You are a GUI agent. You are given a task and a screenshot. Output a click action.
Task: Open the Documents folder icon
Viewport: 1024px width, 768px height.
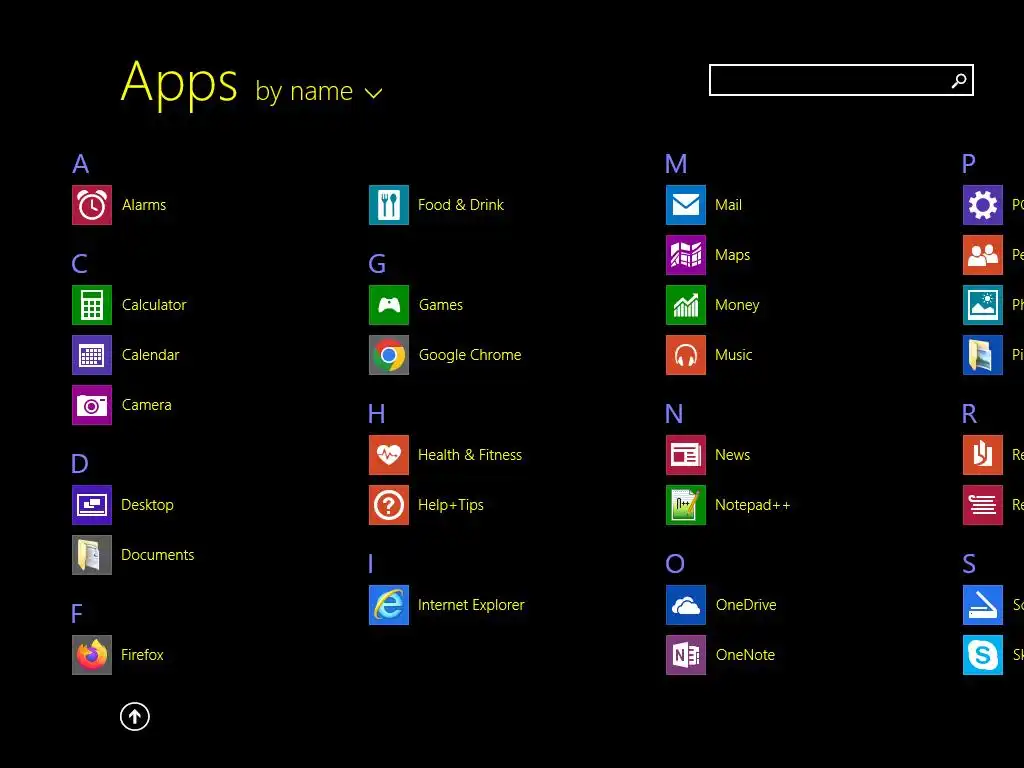(91, 555)
